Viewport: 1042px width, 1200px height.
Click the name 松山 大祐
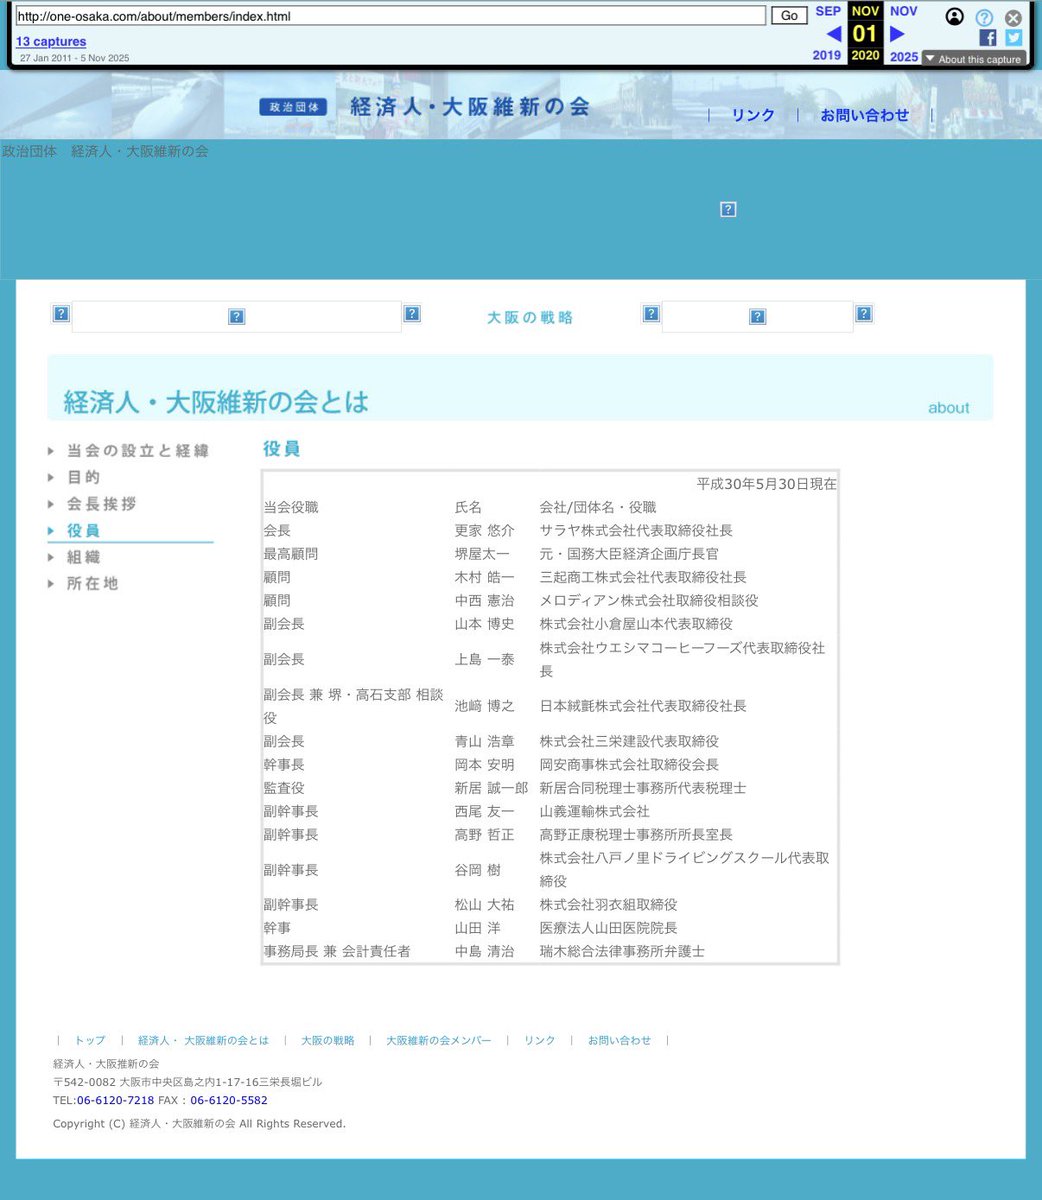[x=485, y=904]
